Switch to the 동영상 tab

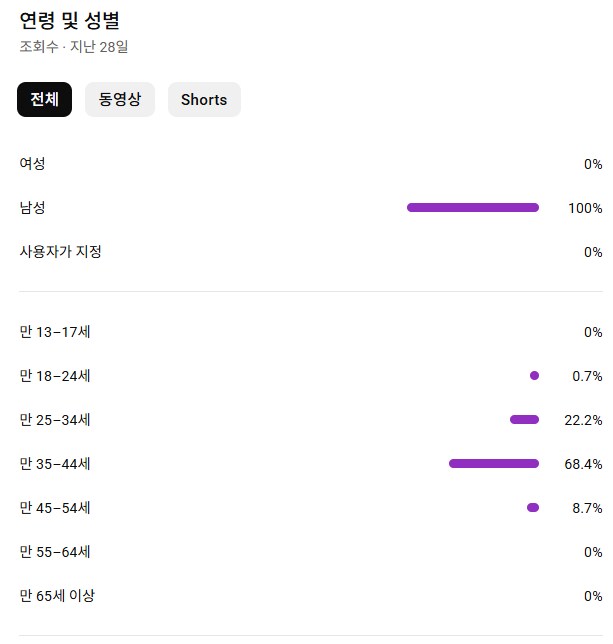click(x=120, y=100)
